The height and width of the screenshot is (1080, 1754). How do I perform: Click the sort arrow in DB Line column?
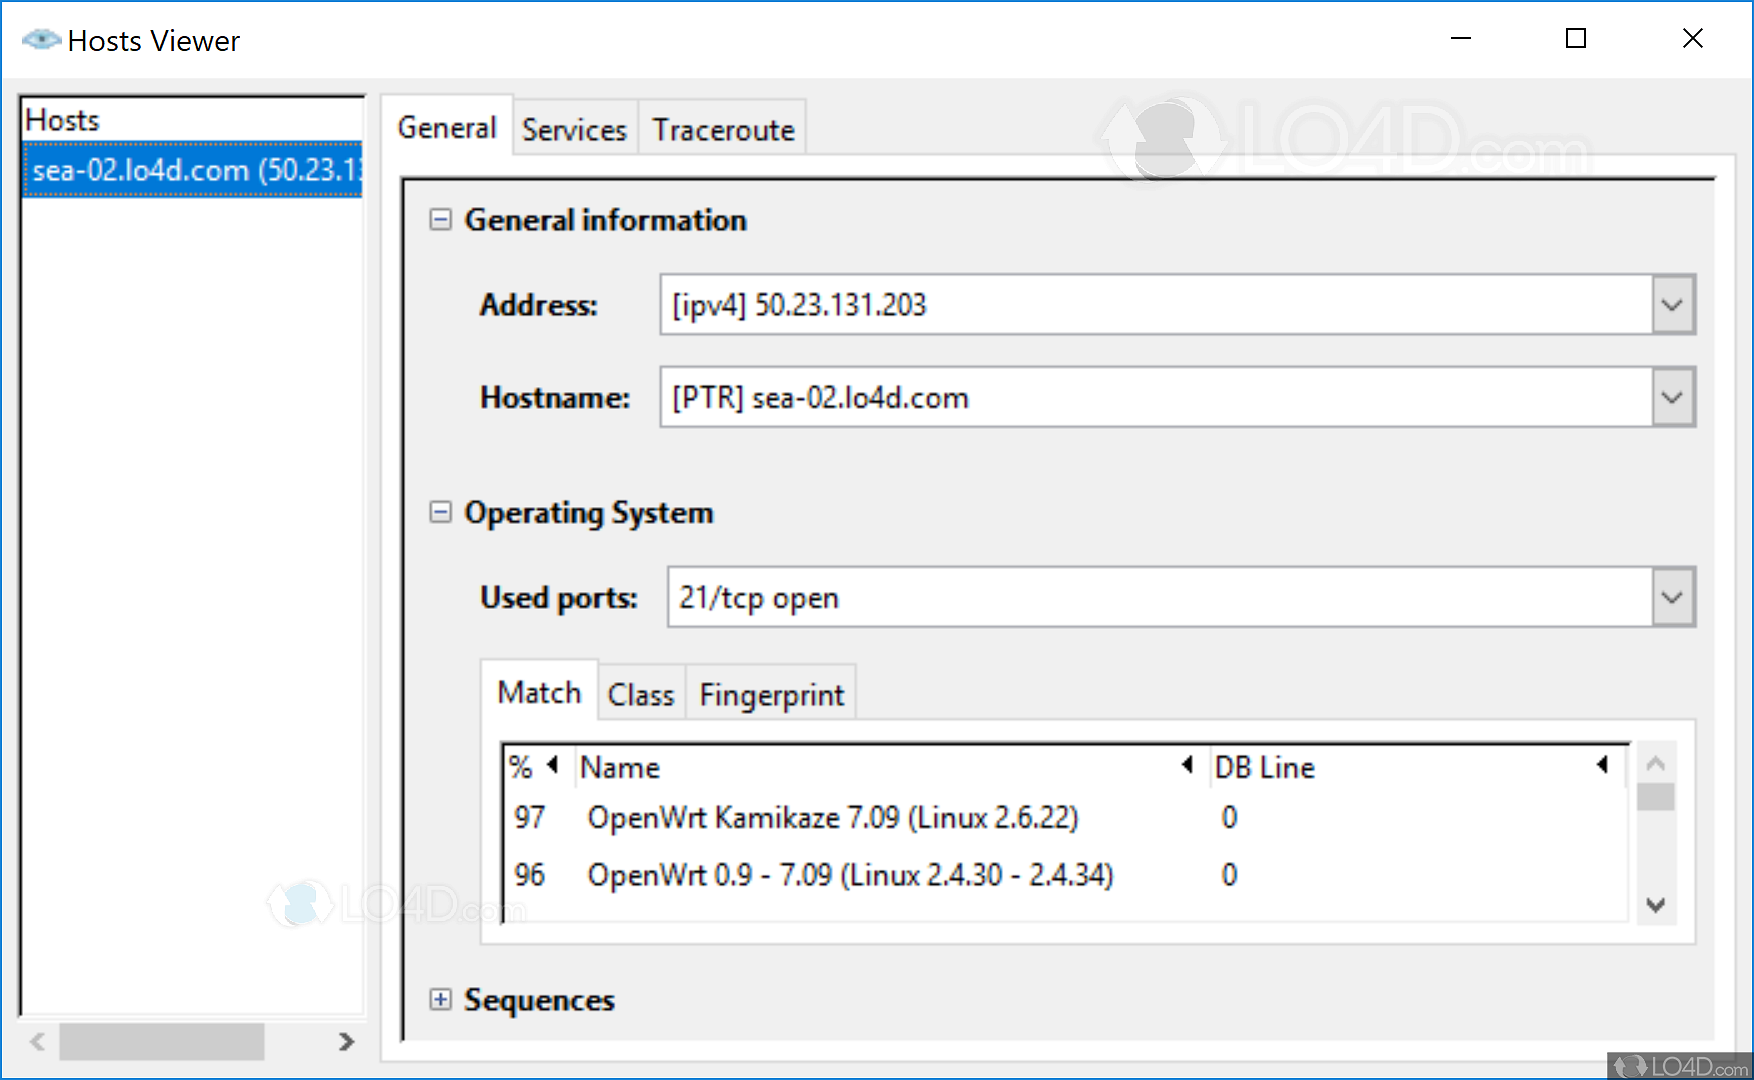pos(1602,766)
